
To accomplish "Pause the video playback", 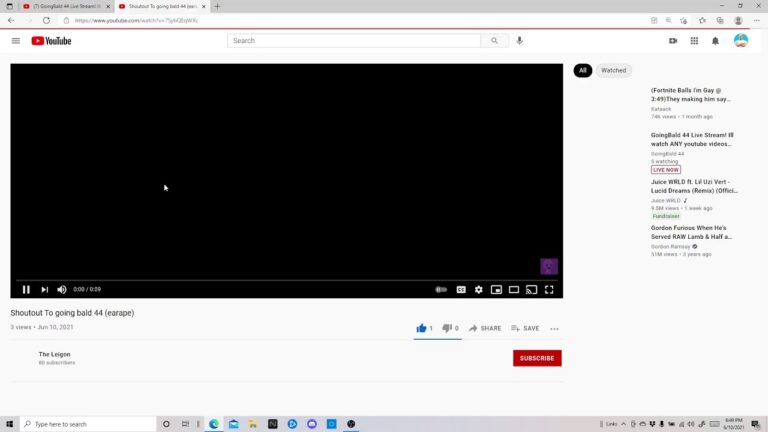I will [x=26, y=289].
